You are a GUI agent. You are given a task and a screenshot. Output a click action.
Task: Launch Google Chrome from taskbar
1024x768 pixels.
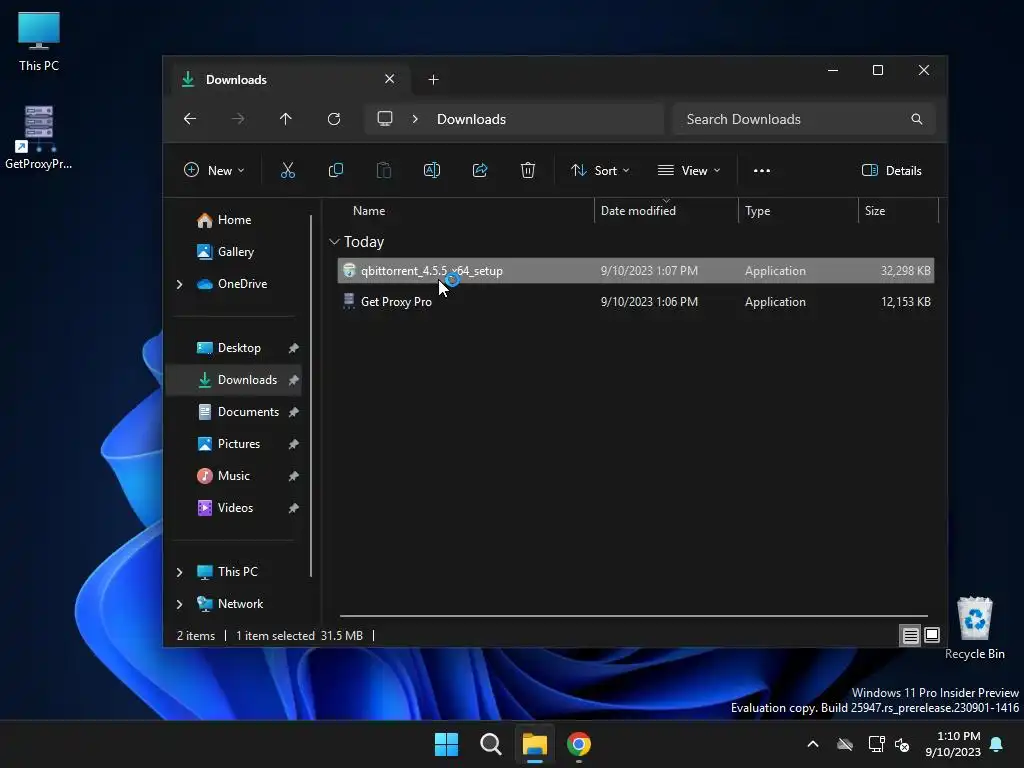579,744
